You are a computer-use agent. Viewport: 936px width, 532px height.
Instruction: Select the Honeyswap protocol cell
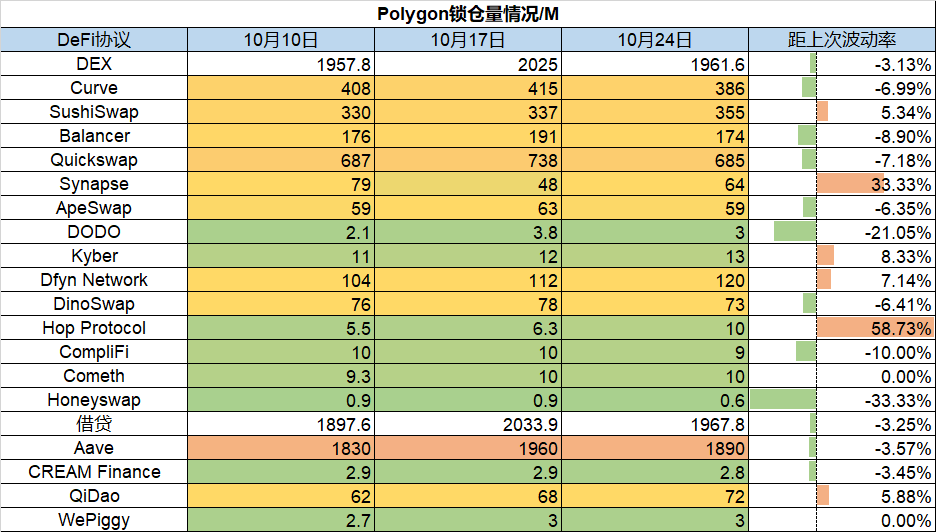94,399
